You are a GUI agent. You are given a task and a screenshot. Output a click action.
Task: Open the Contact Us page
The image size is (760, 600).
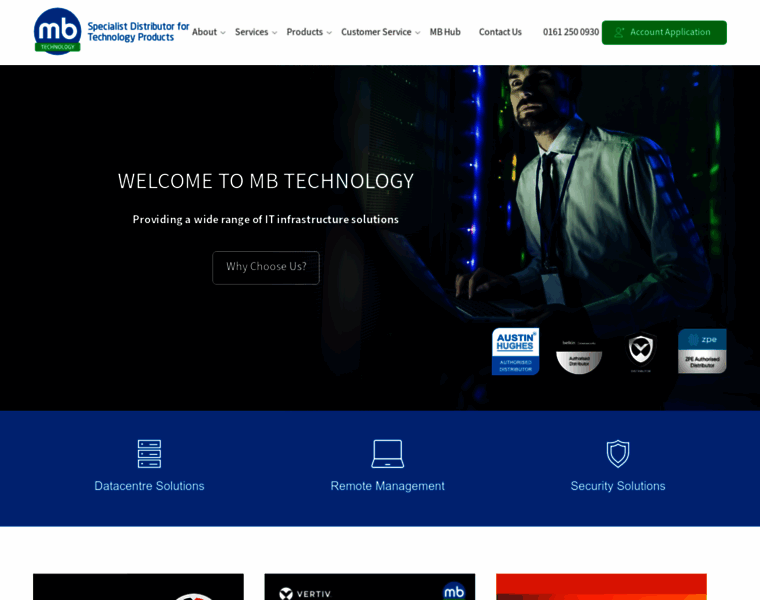(x=500, y=32)
